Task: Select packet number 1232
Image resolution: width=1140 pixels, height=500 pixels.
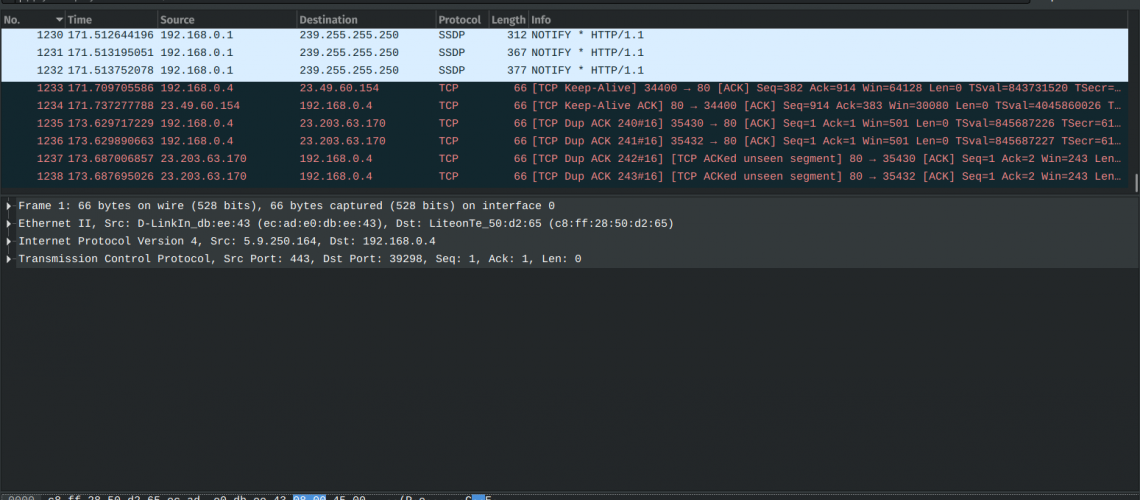Action: [x=565, y=70]
